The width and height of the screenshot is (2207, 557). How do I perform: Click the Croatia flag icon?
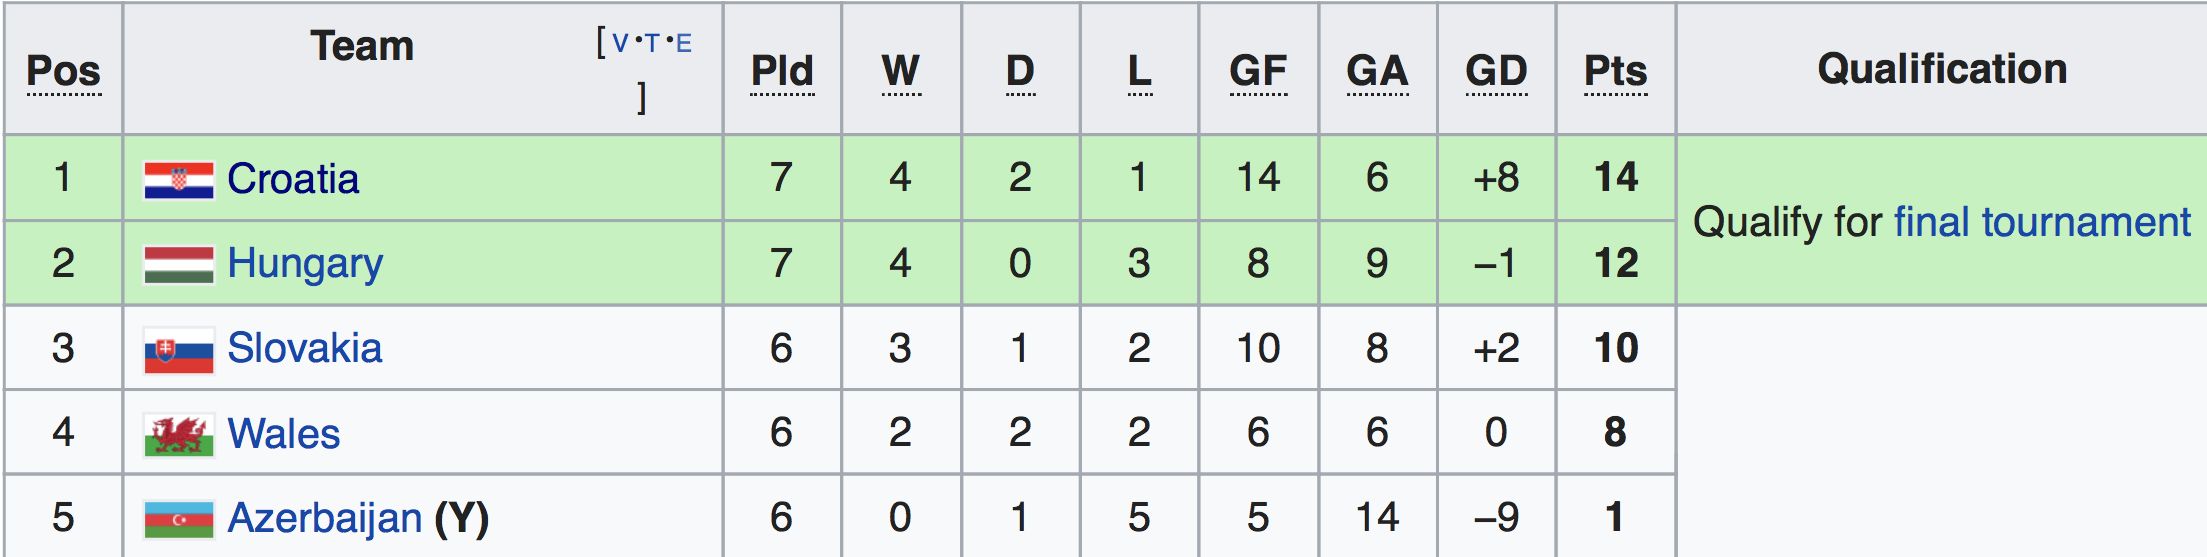tap(178, 180)
